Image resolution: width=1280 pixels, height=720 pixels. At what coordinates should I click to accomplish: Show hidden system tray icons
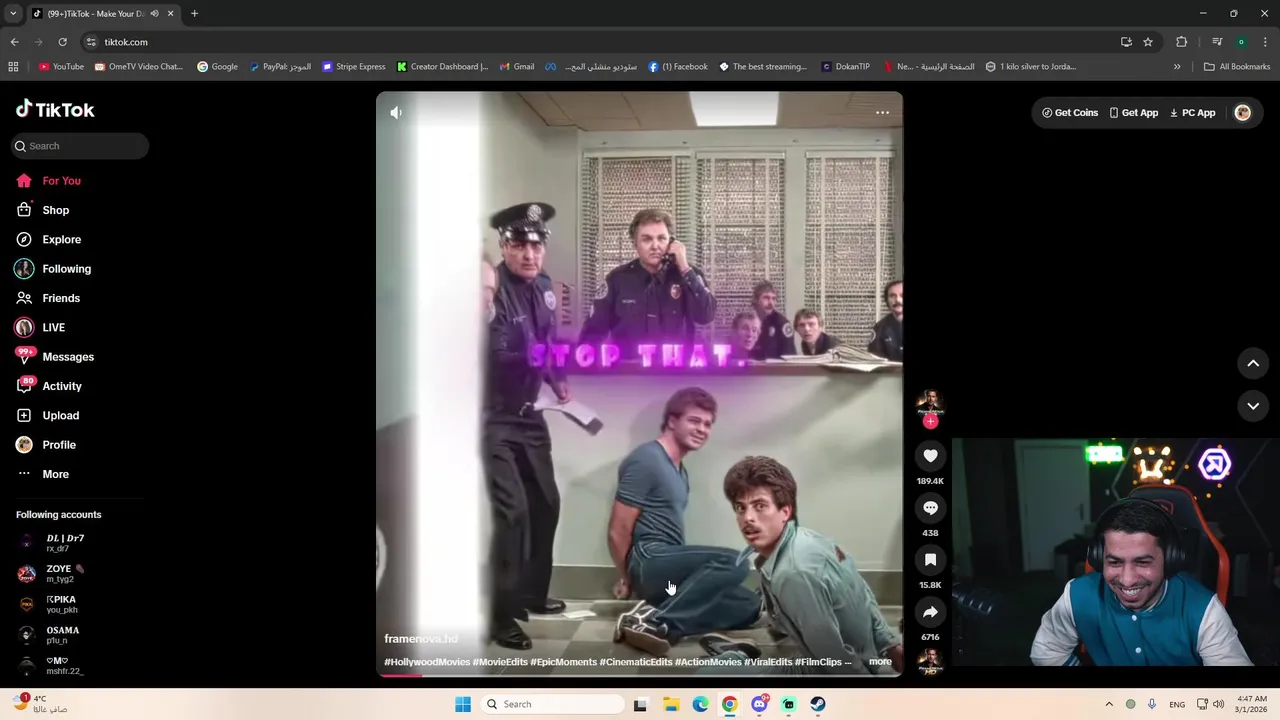click(1108, 704)
